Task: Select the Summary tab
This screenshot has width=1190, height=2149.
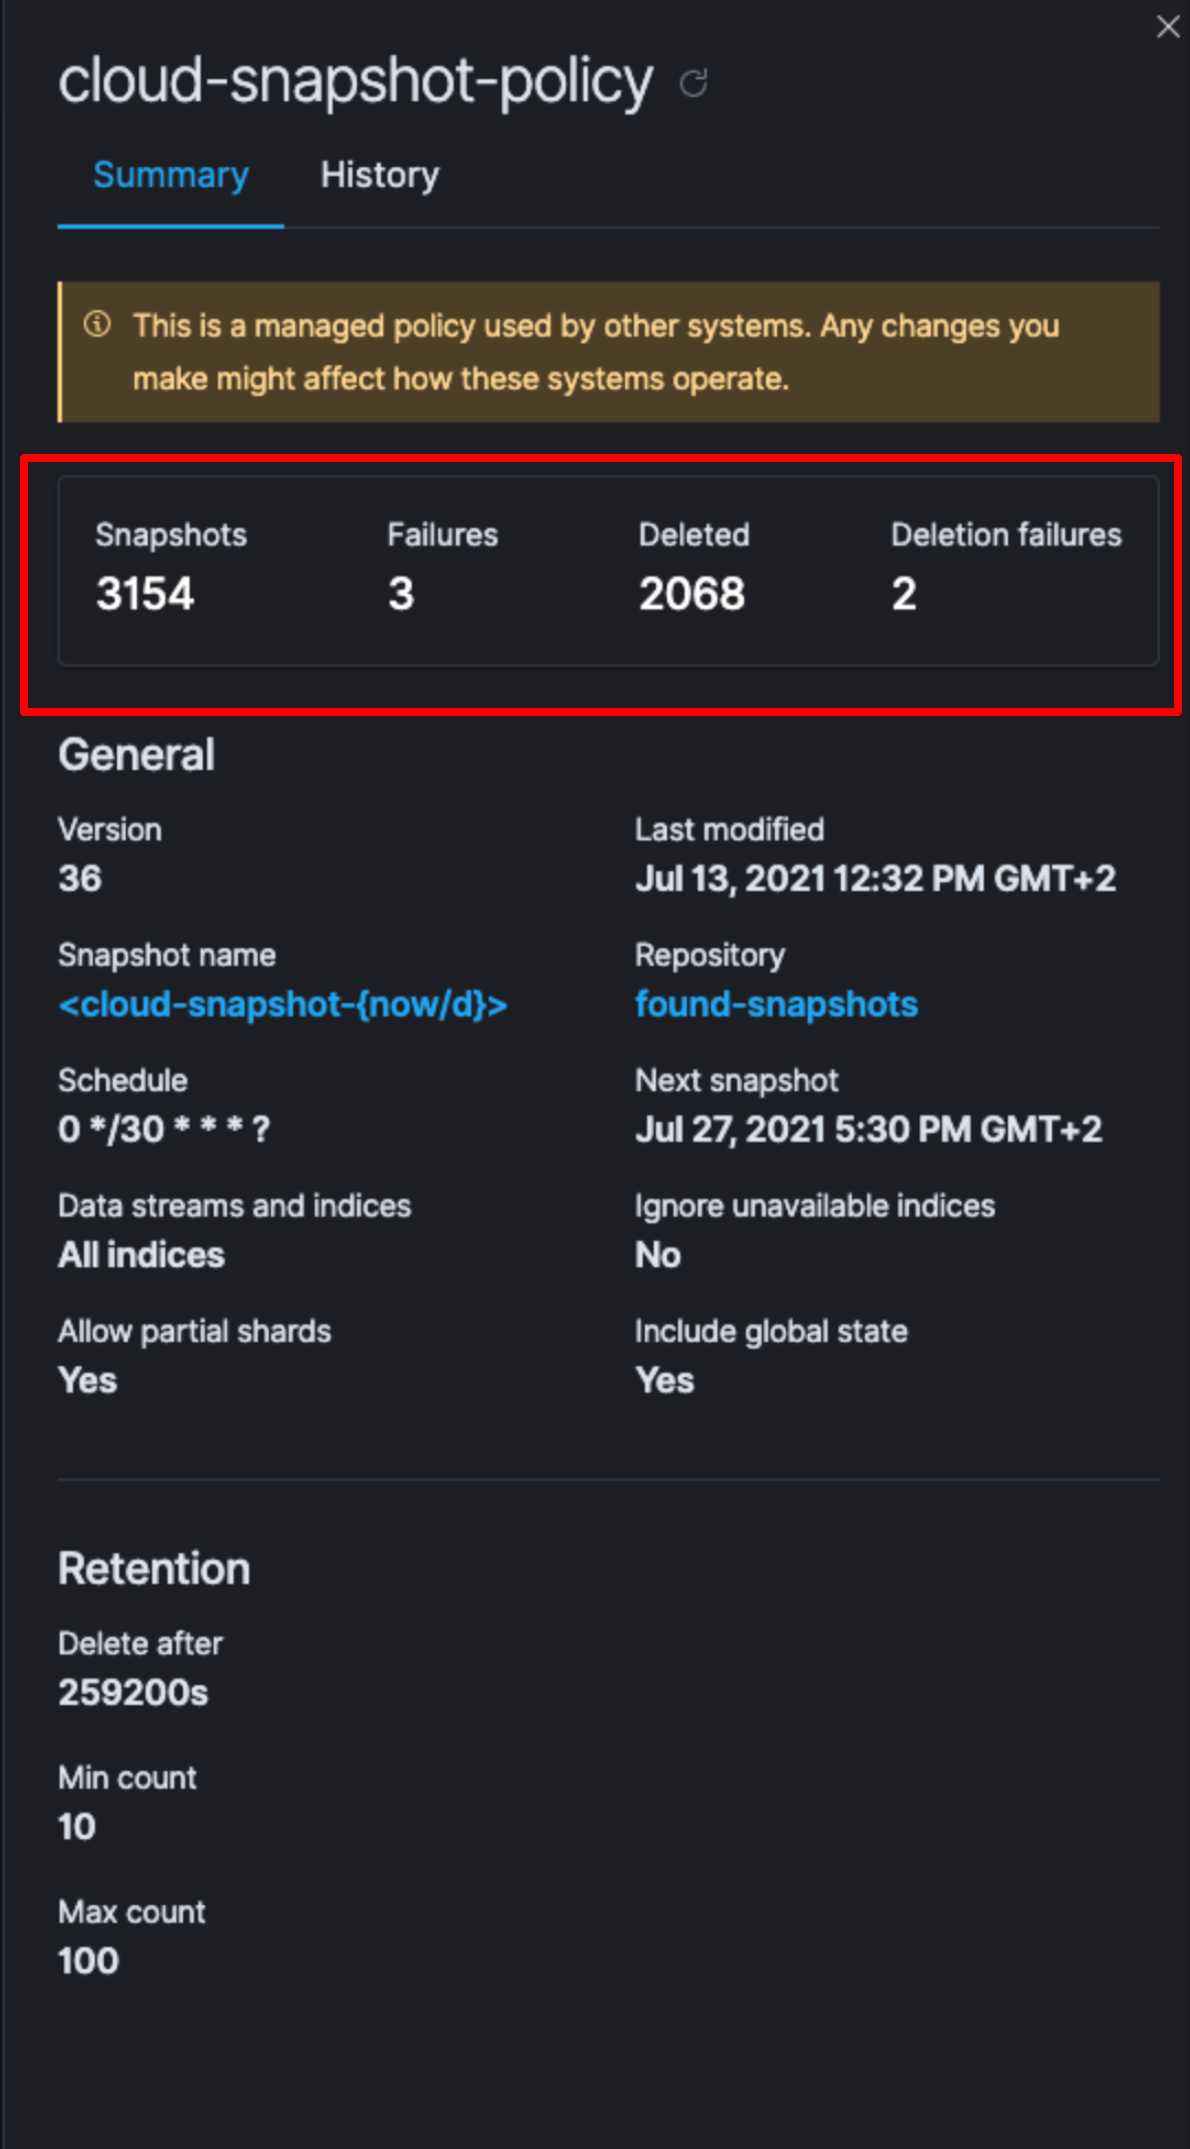Action: click(x=170, y=174)
